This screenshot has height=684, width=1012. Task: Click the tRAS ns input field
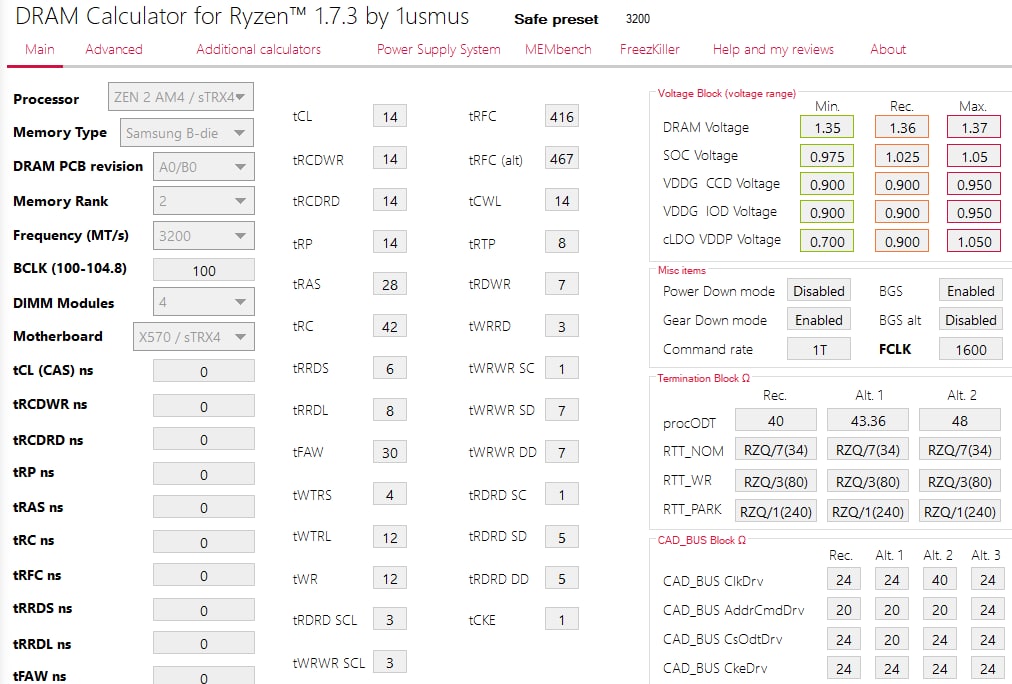click(x=203, y=507)
